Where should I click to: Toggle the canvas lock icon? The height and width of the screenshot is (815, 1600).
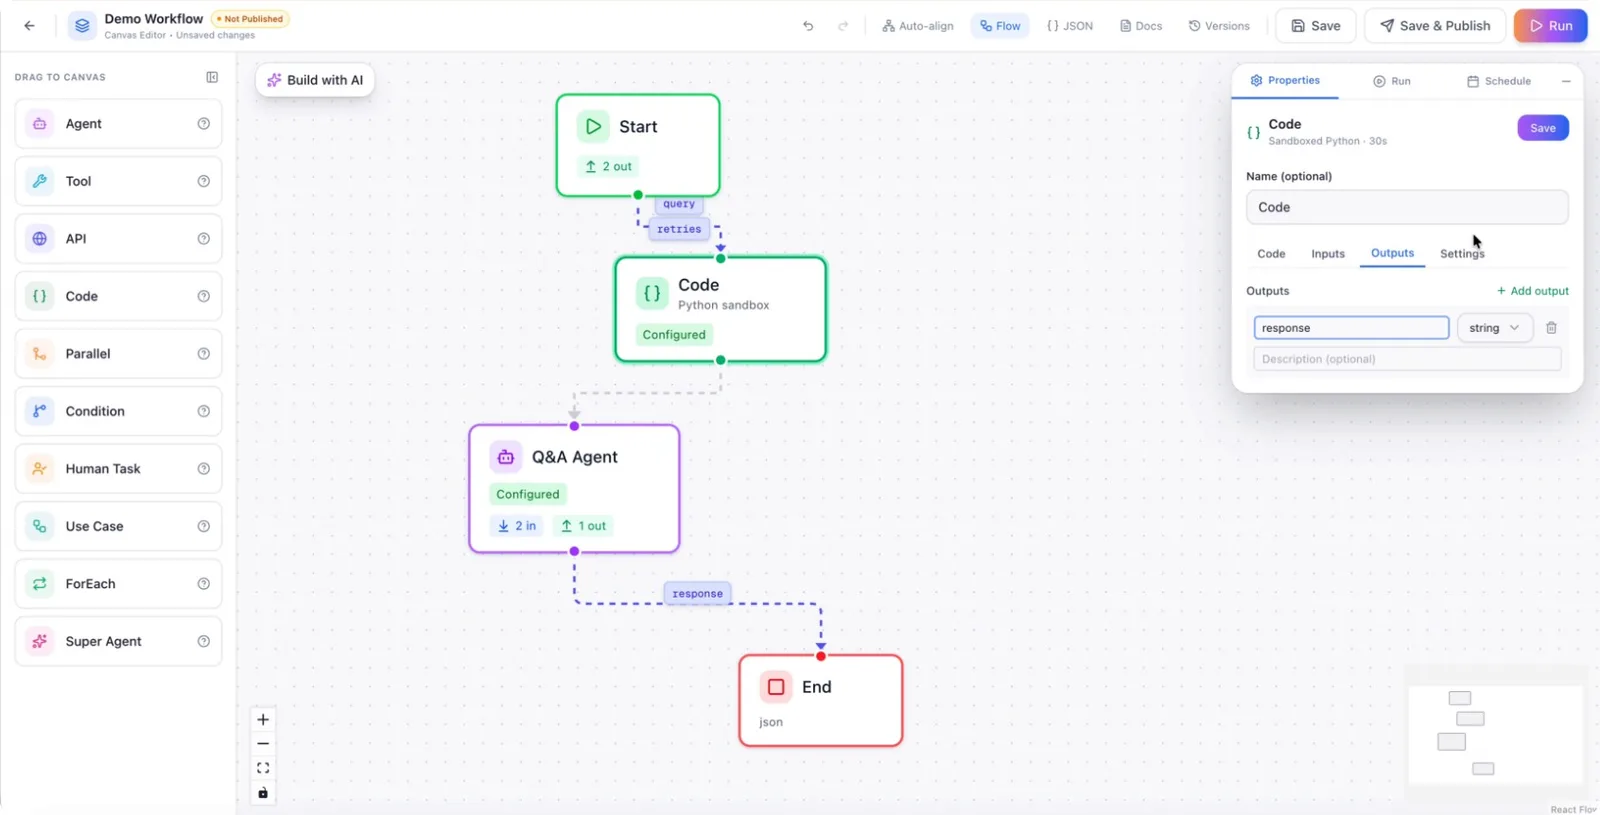[263, 793]
